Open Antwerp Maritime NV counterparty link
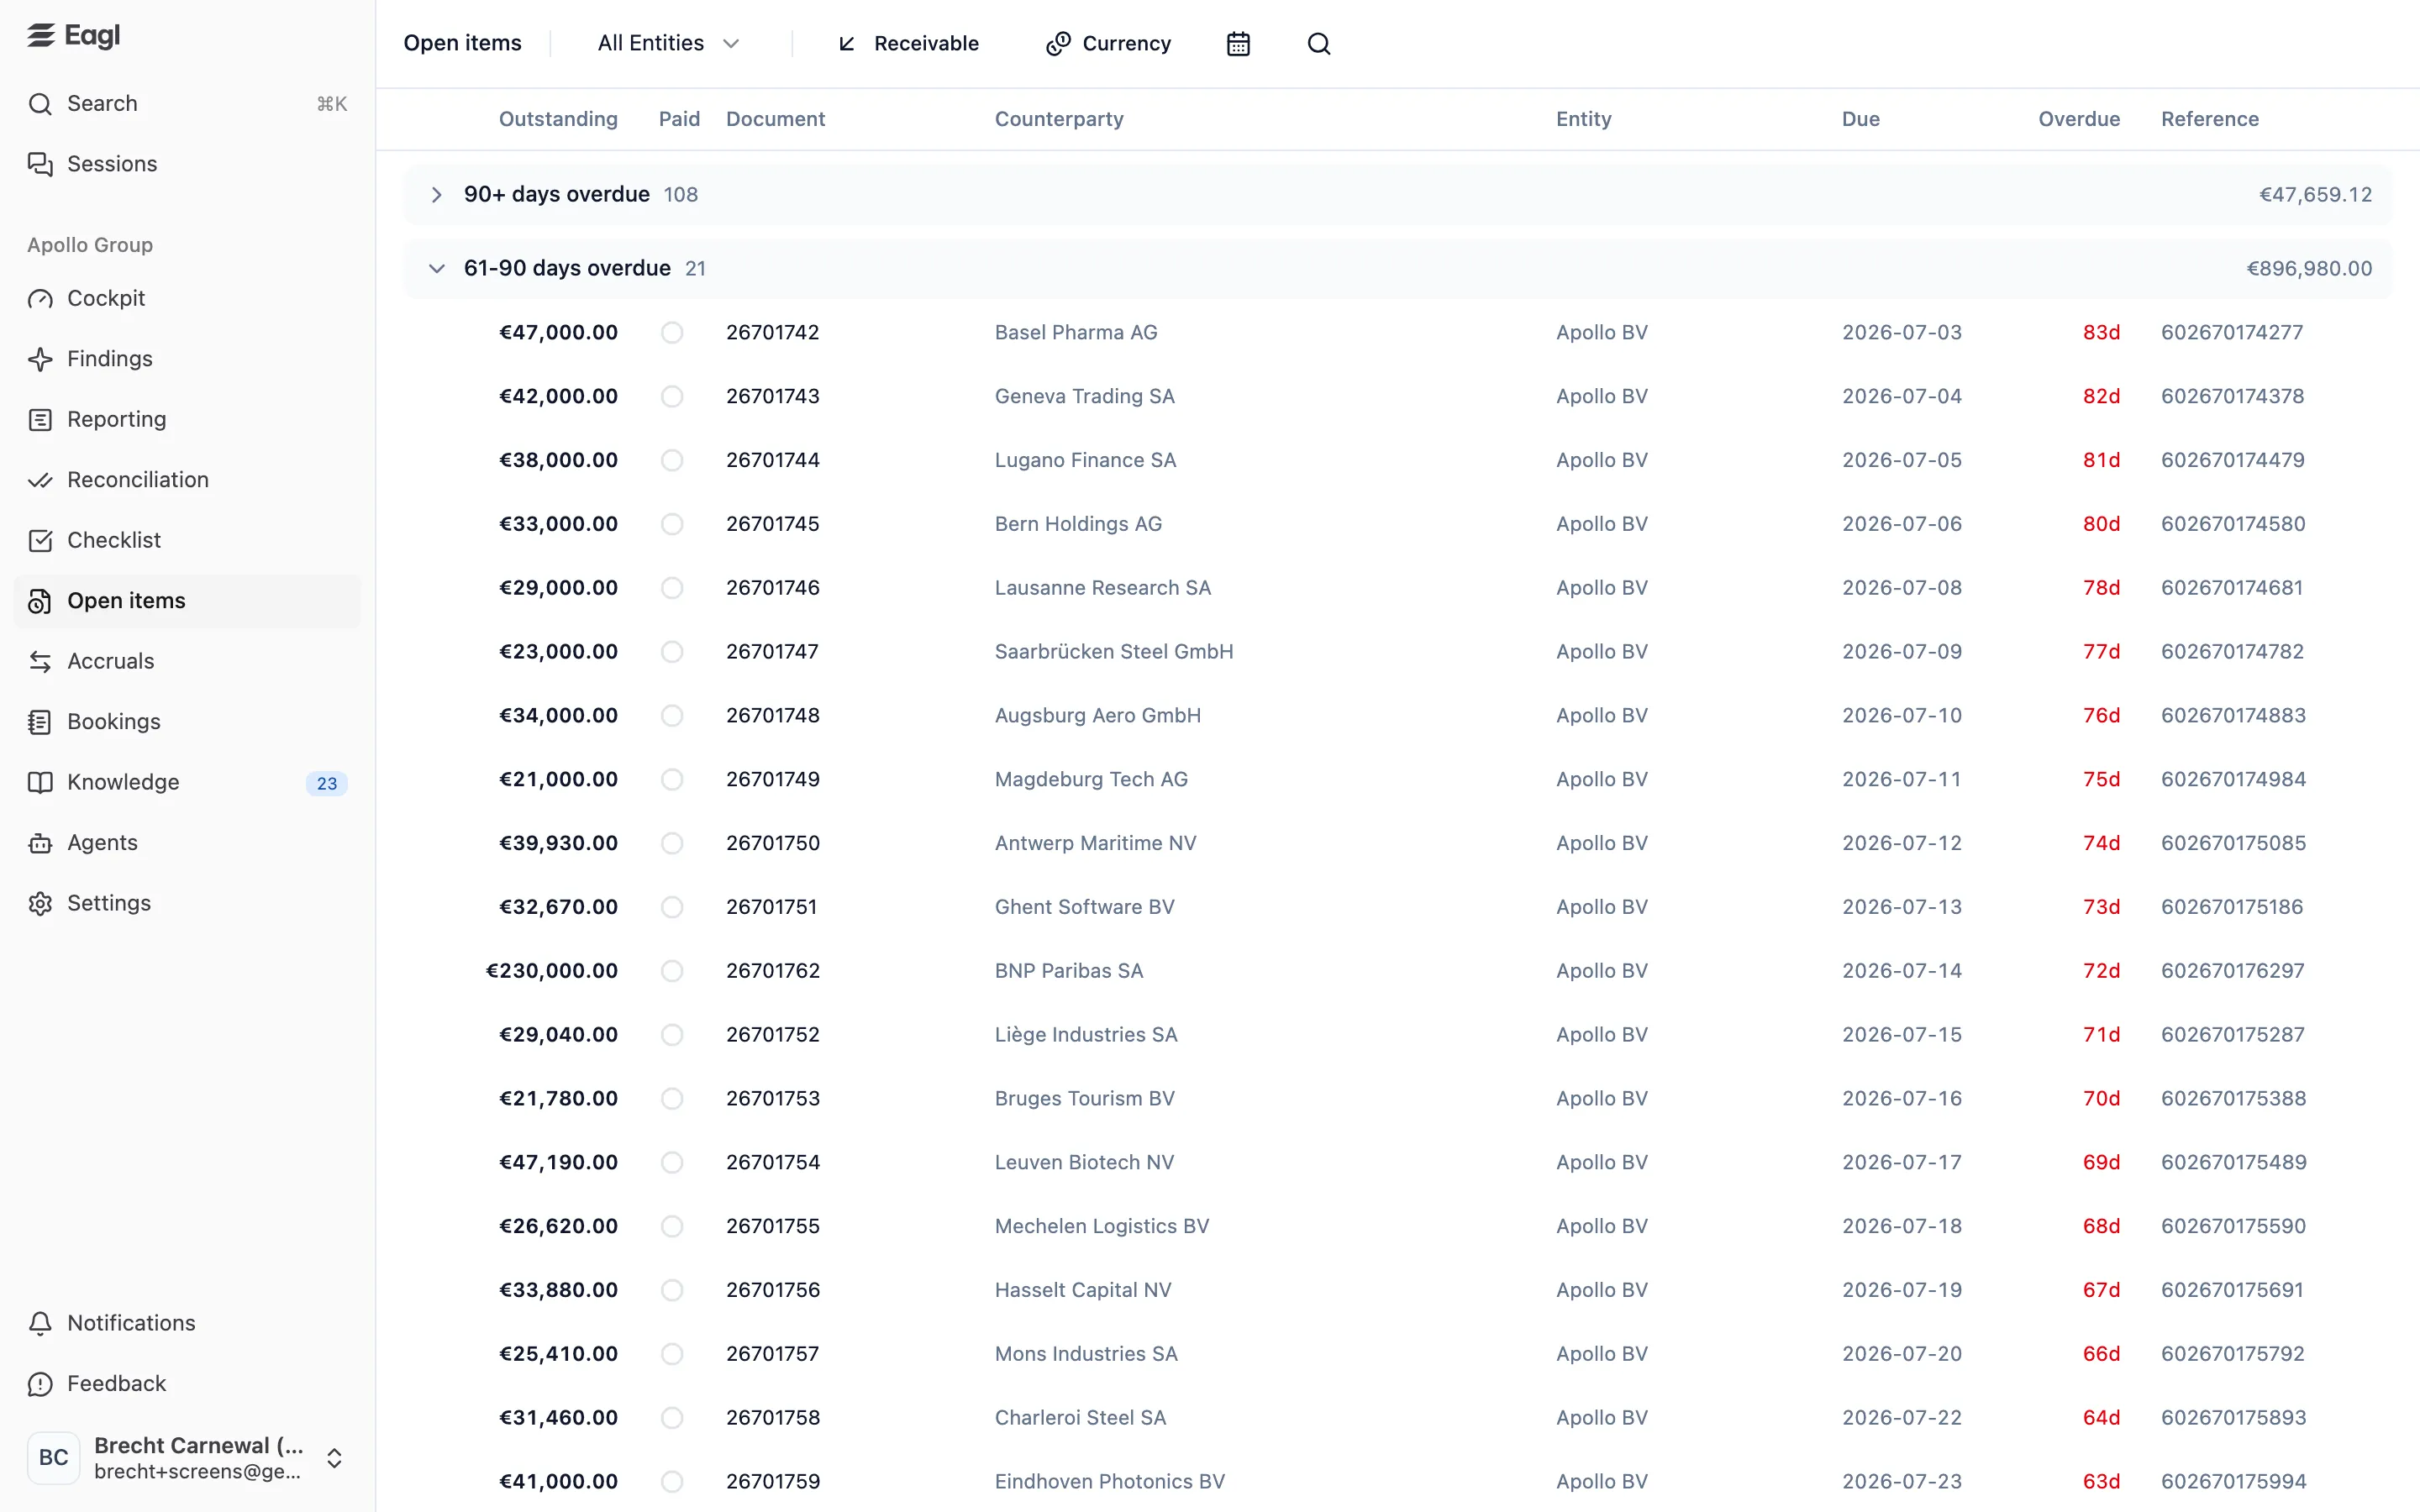Viewport: 2420px width, 1512px height. (x=1095, y=844)
